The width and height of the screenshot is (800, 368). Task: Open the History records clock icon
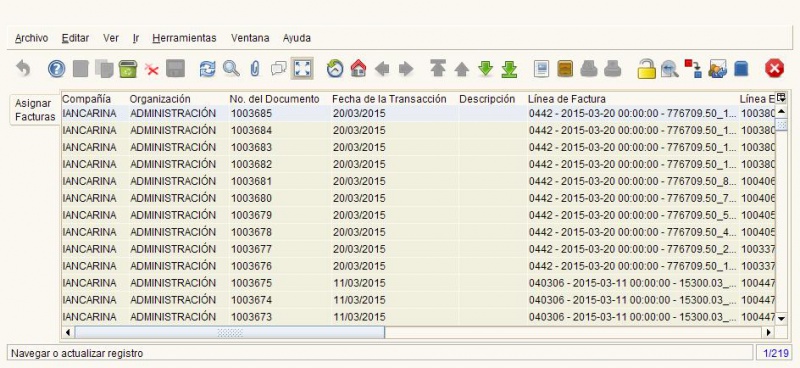pos(335,68)
